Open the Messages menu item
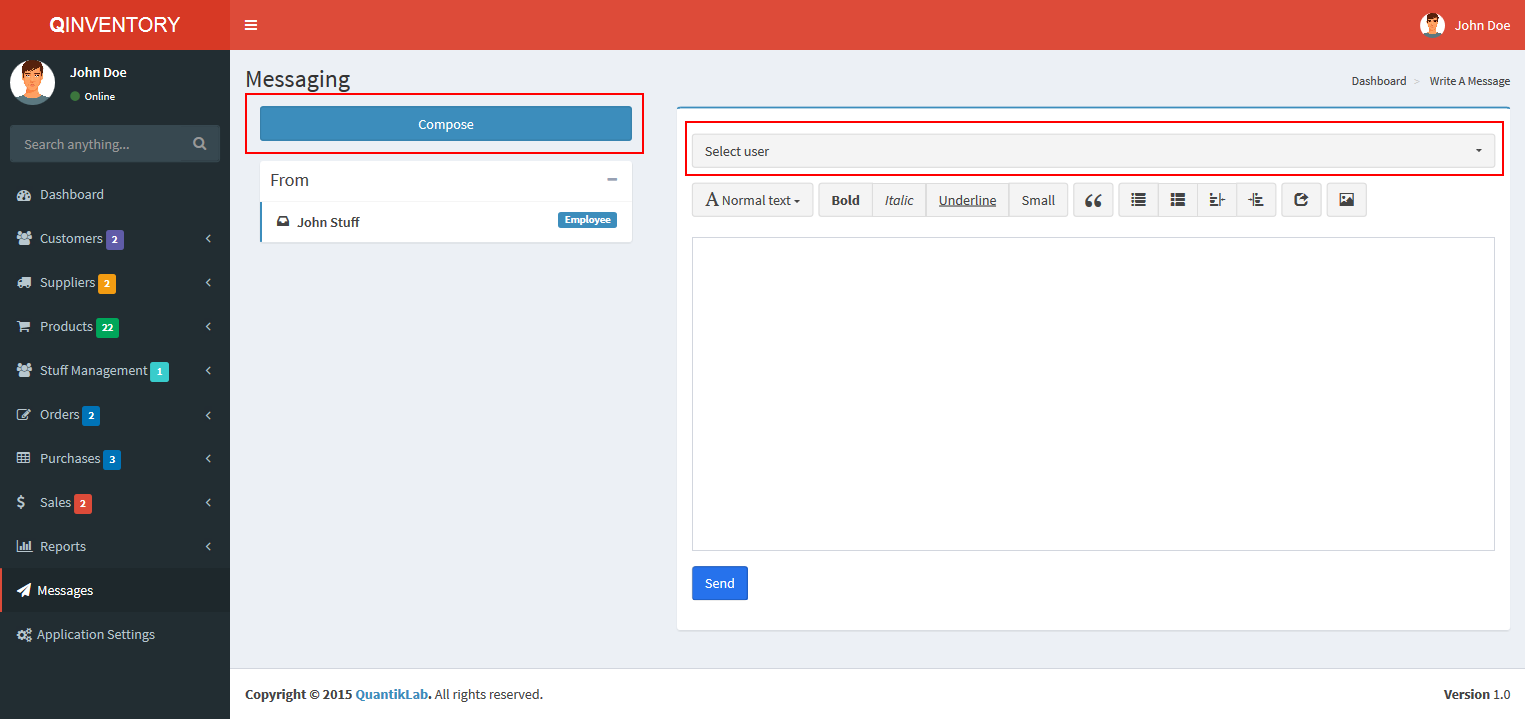This screenshot has height=719, width=1525. tap(115, 591)
